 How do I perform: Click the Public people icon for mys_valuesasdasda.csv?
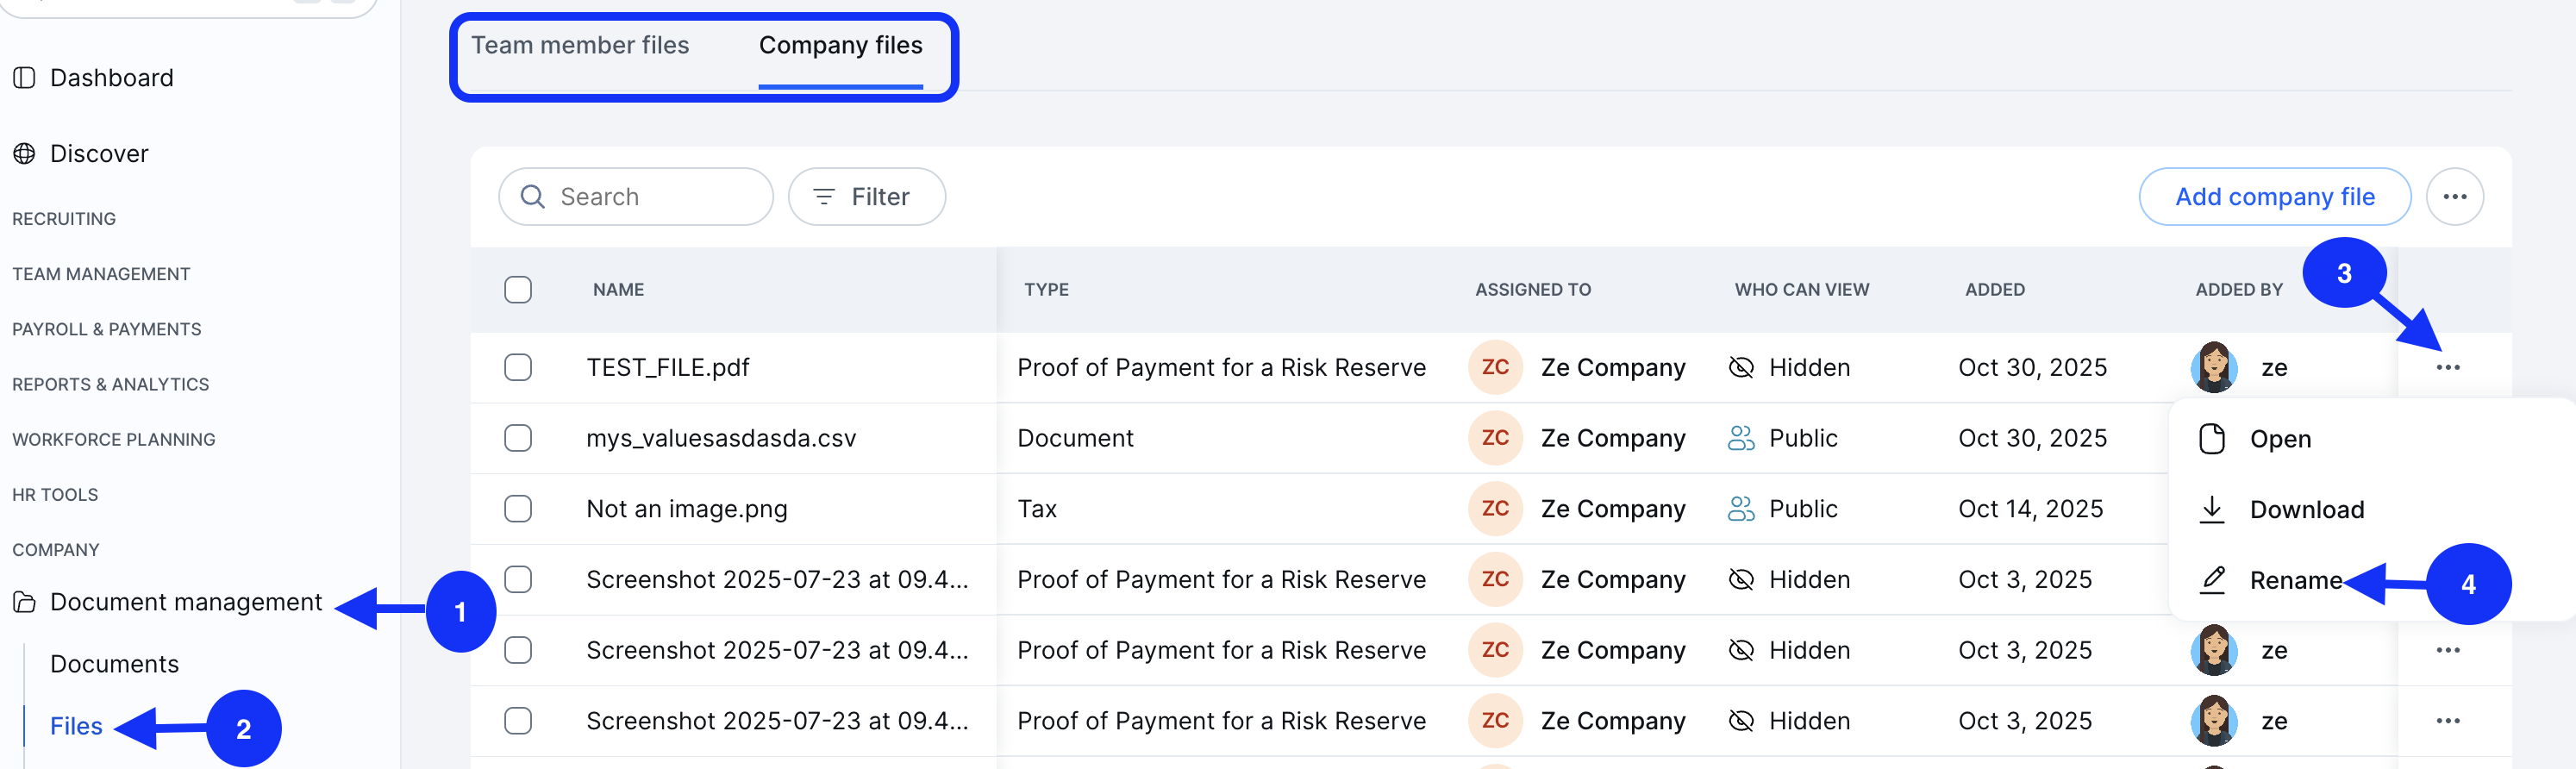[1740, 438]
